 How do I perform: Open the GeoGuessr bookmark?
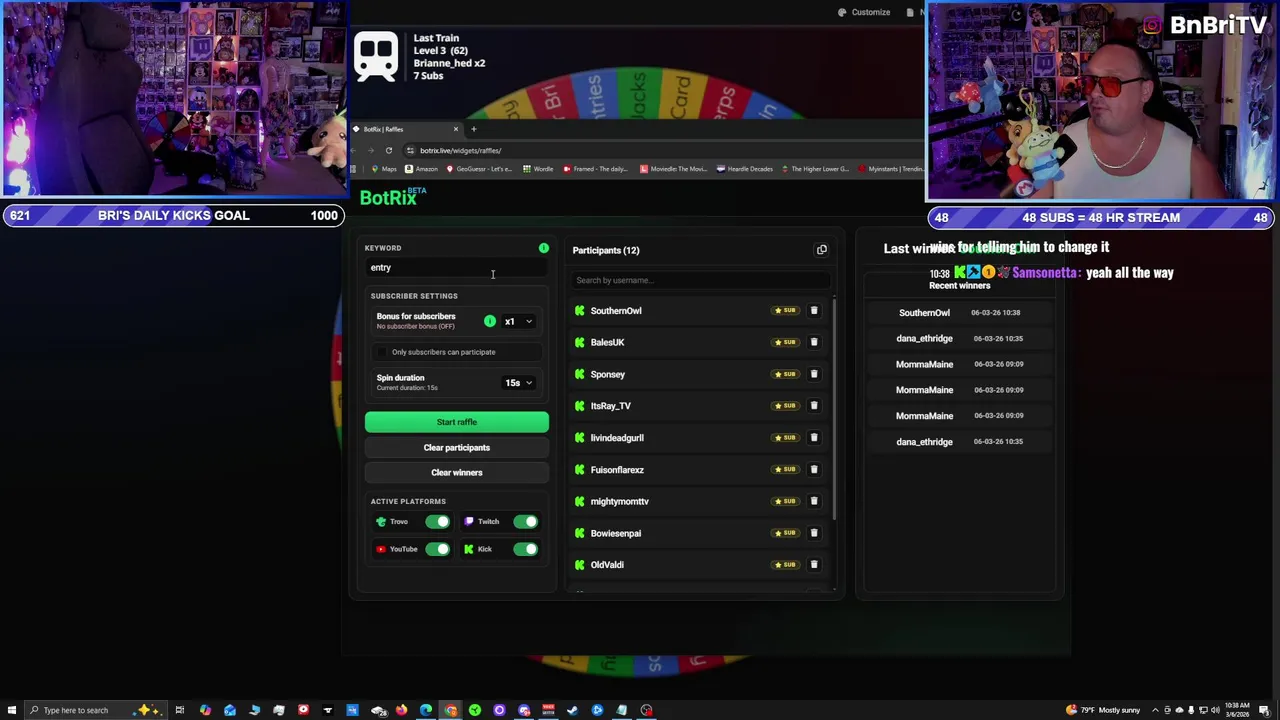coord(480,169)
